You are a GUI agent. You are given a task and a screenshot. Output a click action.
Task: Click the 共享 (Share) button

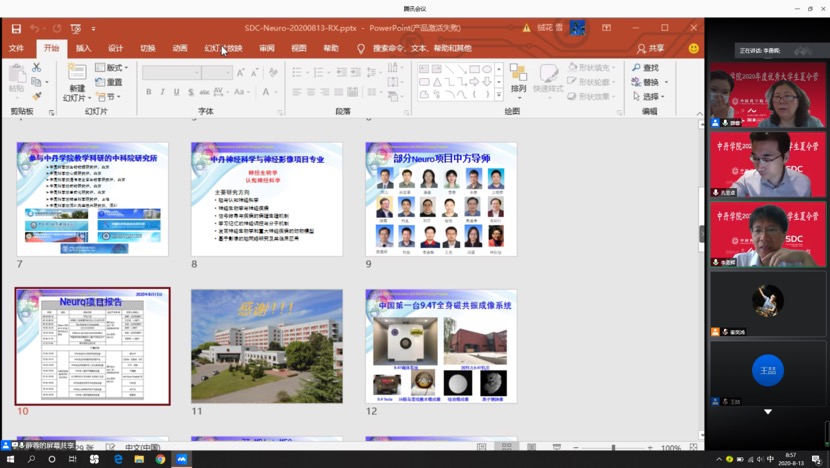[x=651, y=48]
